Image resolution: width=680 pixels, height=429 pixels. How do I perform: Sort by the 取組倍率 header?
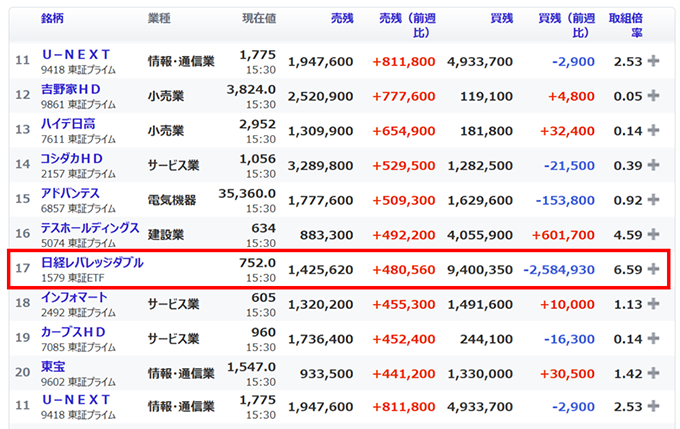click(x=626, y=25)
